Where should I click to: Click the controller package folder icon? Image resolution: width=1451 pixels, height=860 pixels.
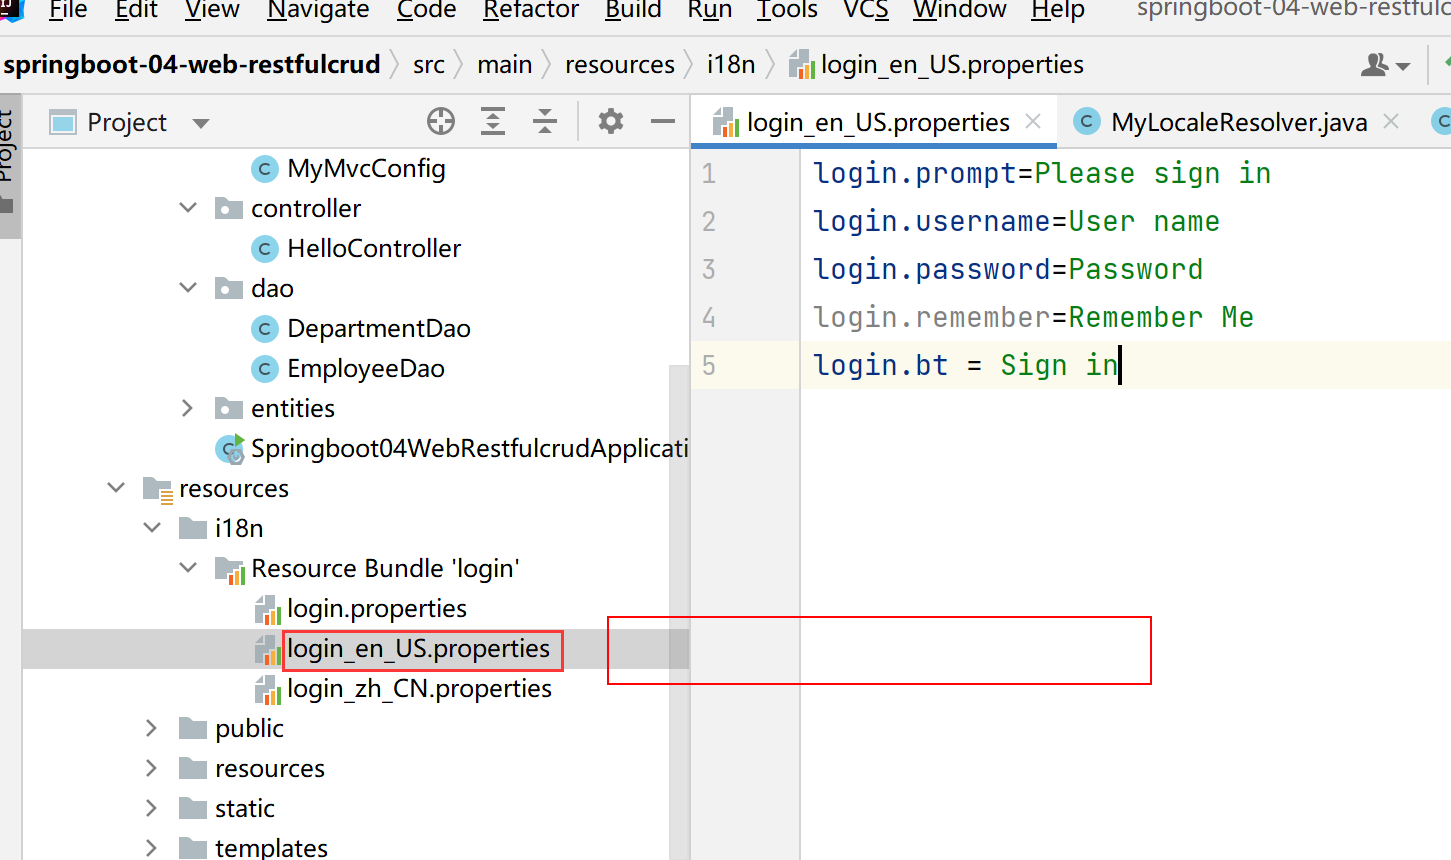pyautogui.click(x=229, y=209)
